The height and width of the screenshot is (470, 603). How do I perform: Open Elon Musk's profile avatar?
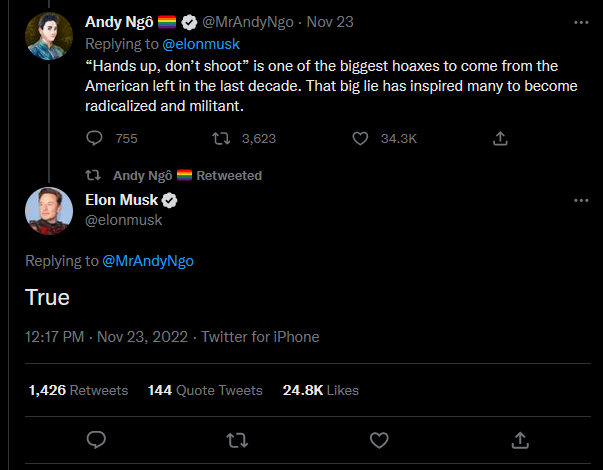coord(49,211)
